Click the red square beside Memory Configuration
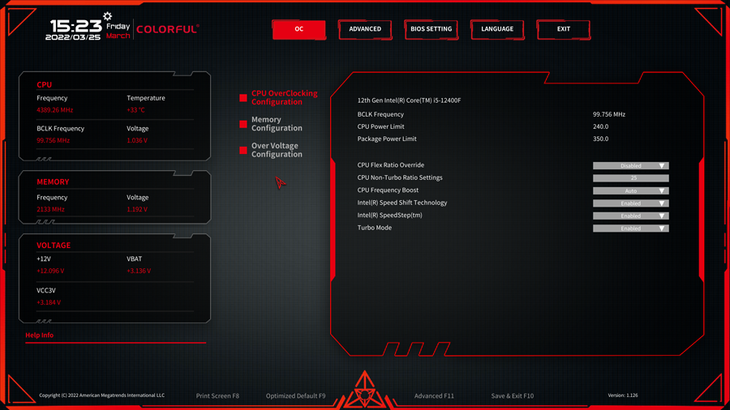The image size is (730, 410). tap(243, 123)
